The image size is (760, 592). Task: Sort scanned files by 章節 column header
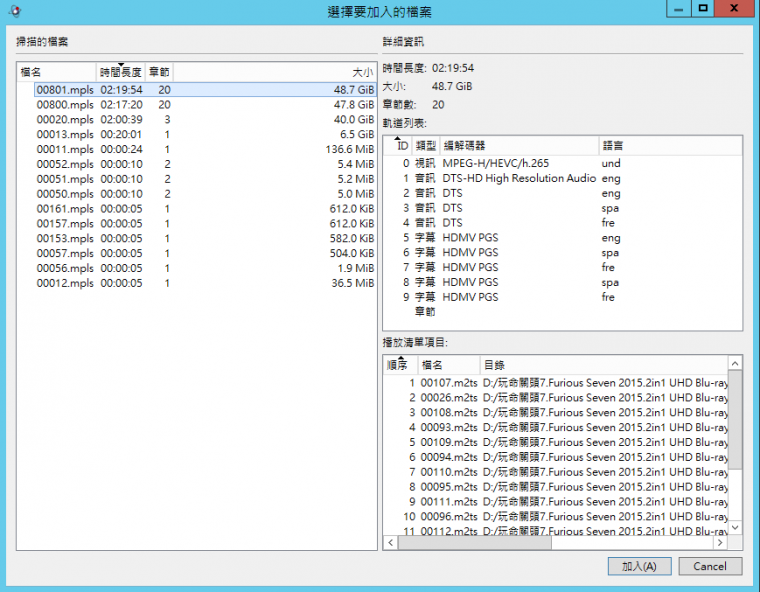[159, 72]
